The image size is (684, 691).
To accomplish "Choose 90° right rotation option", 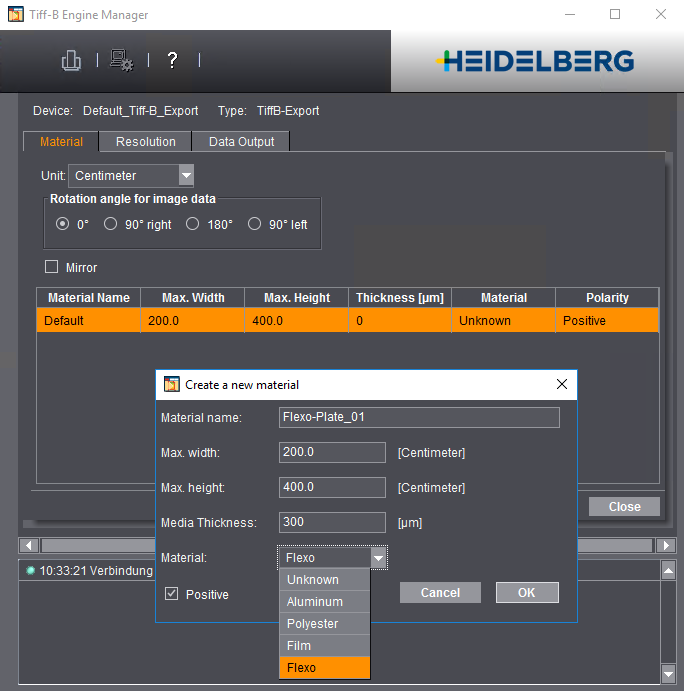I will pyautogui.click(x=111, y=224).
